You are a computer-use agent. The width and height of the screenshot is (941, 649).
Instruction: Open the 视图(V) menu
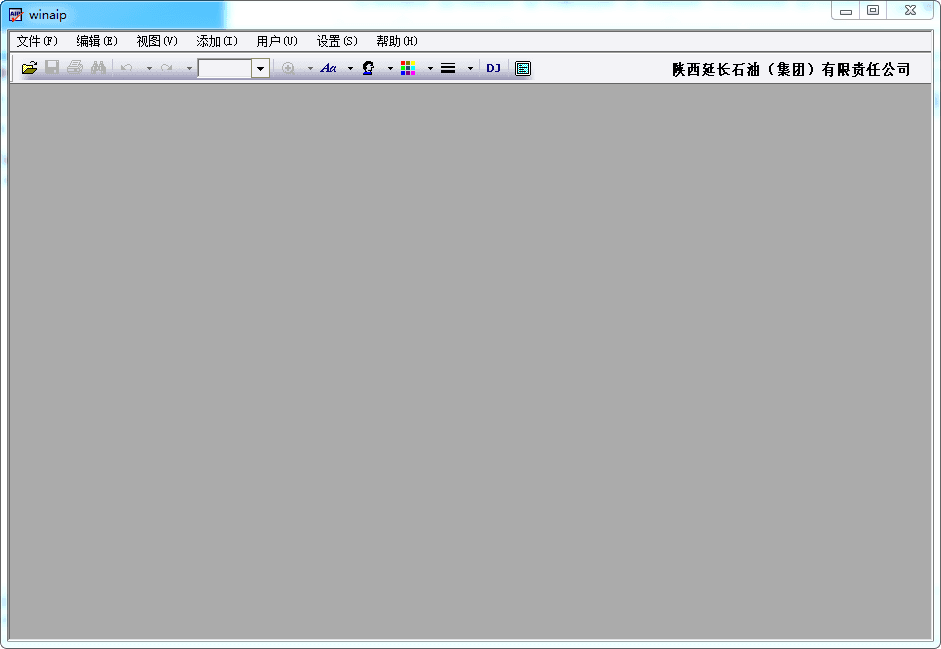[x=157, y=41]
